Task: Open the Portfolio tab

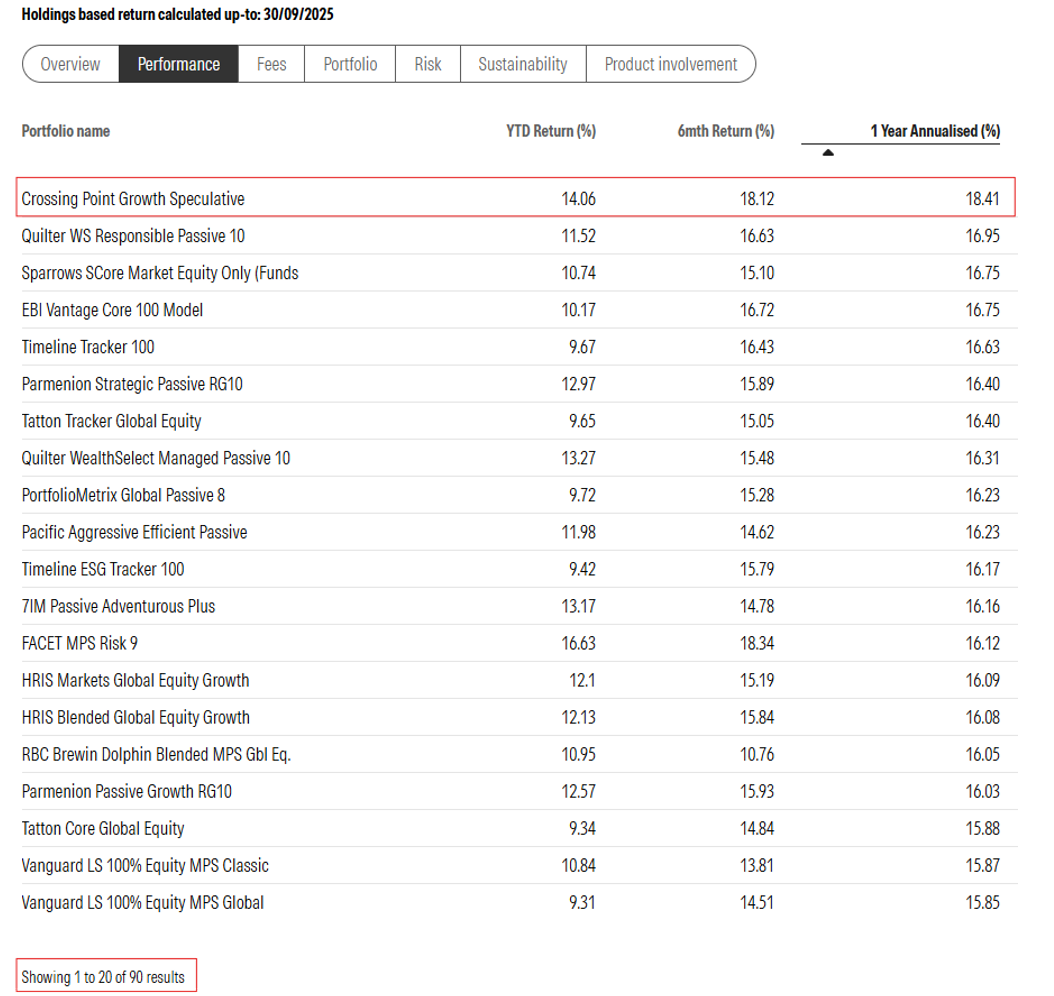Action: [x=350, y=64]
